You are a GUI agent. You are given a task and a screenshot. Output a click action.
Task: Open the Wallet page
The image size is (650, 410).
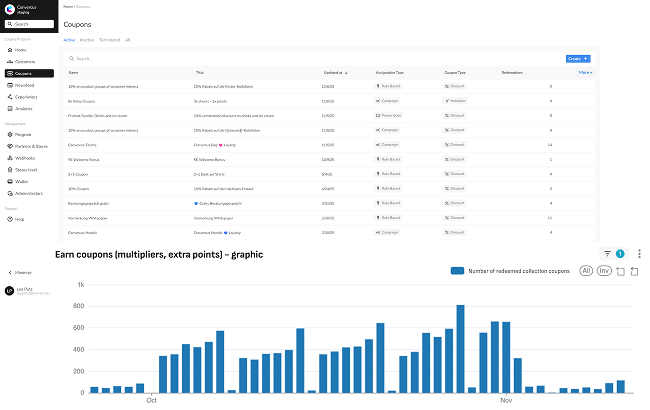pos(21,182)
